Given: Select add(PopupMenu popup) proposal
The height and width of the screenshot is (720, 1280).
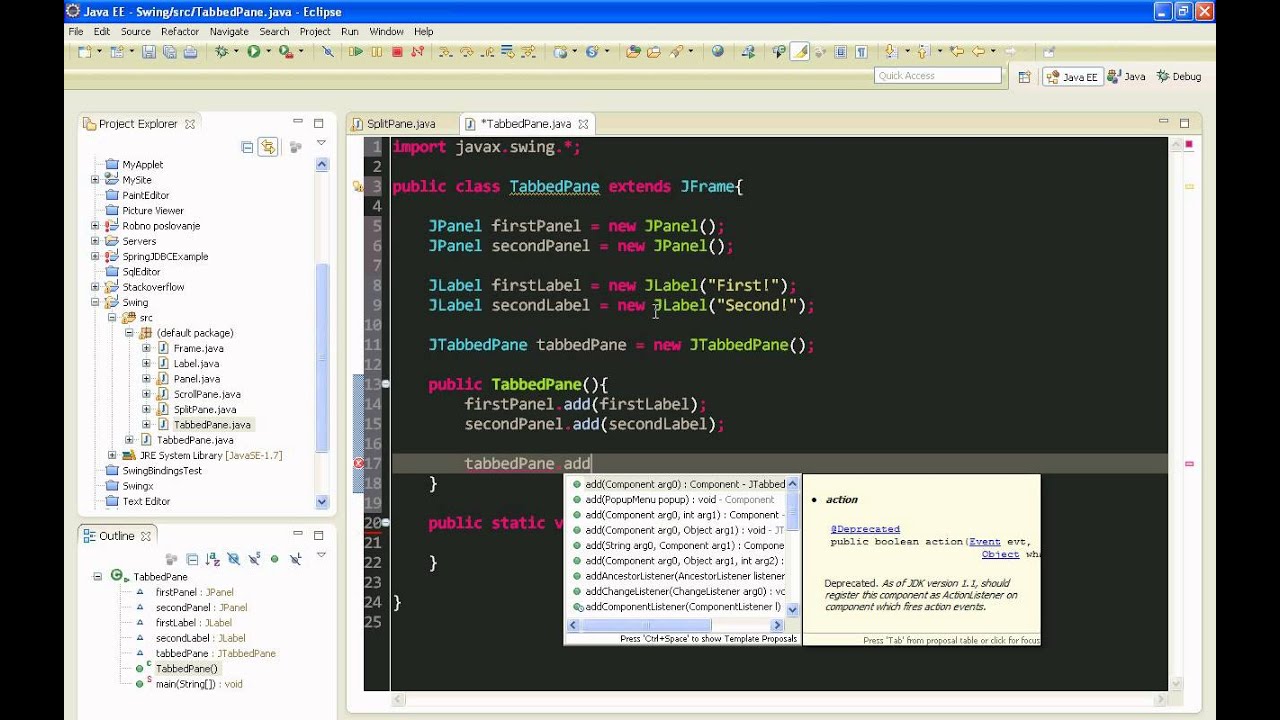Looking at the screenshot, I should tap(679, 499).
